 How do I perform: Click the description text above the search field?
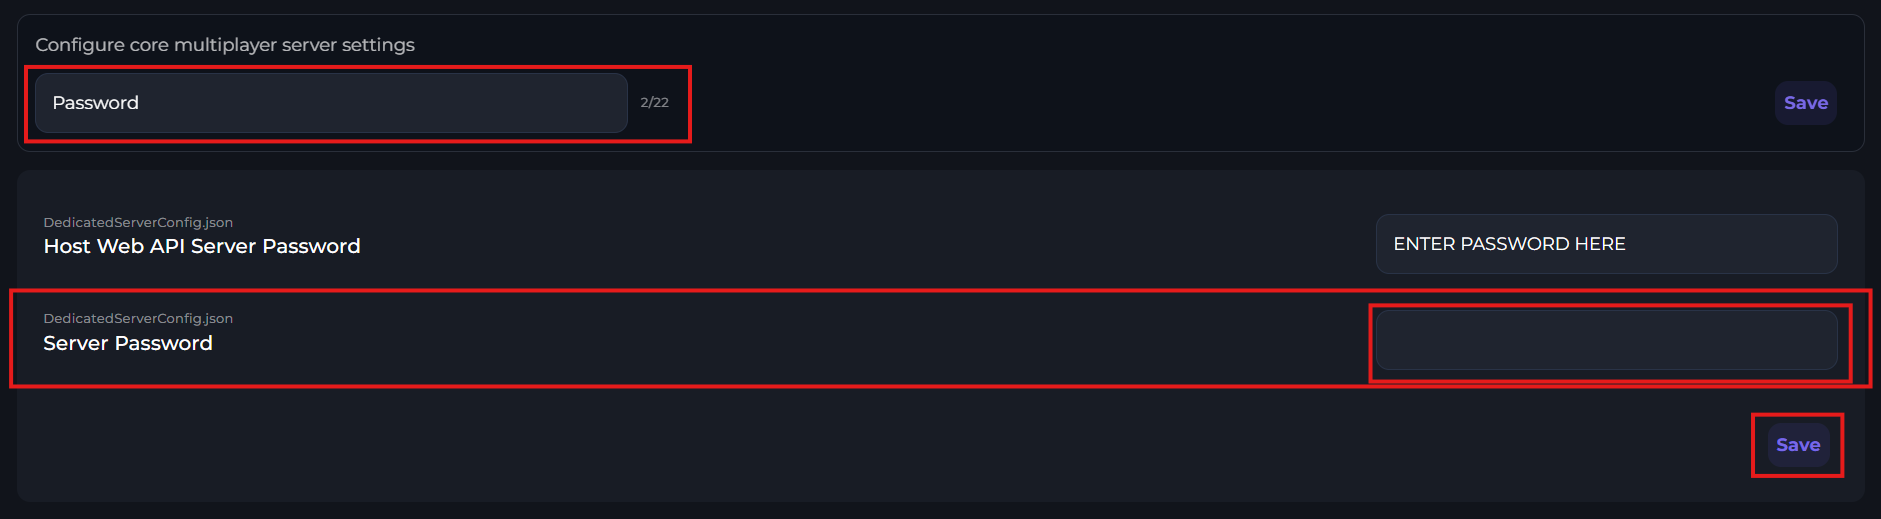[225, 45]
